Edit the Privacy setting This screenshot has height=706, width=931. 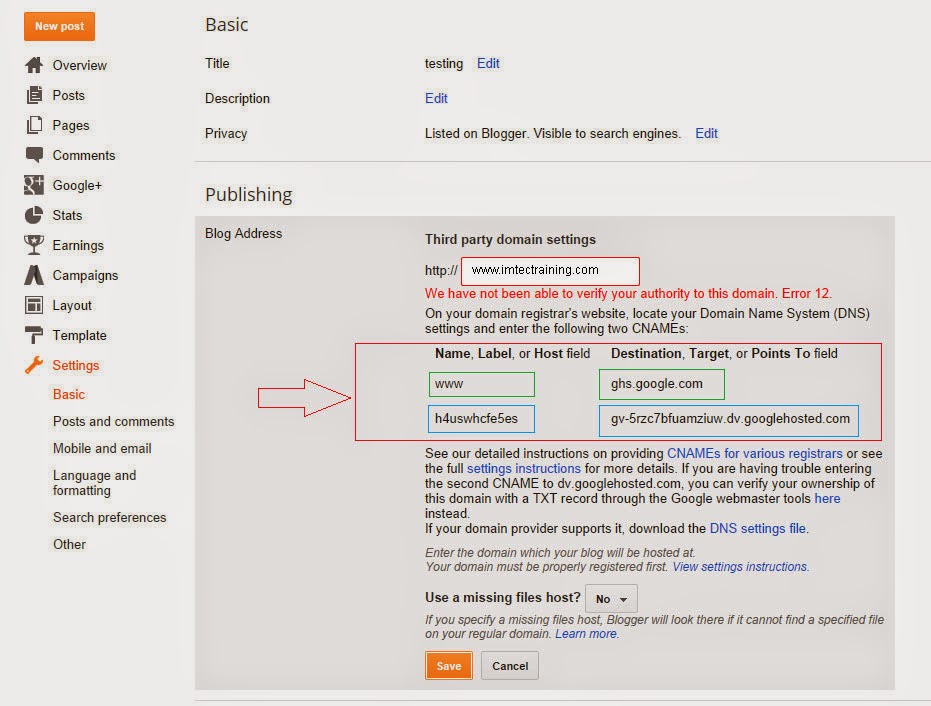[x=706, y=133]
